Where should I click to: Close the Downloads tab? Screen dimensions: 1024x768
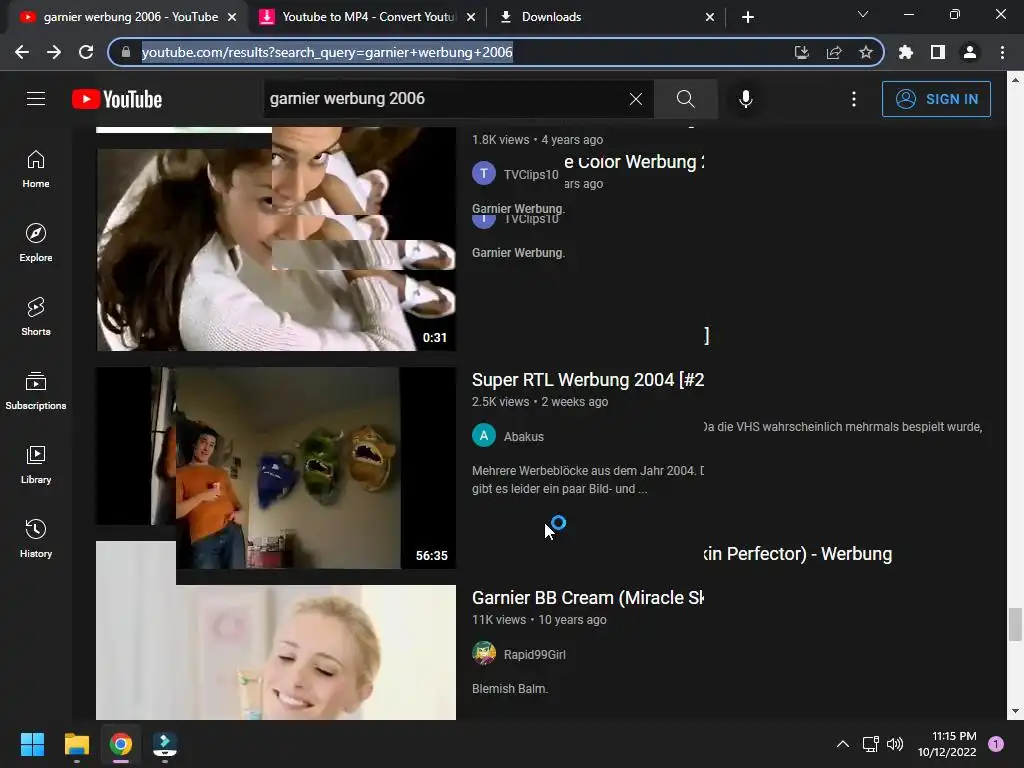pos(710,17)
